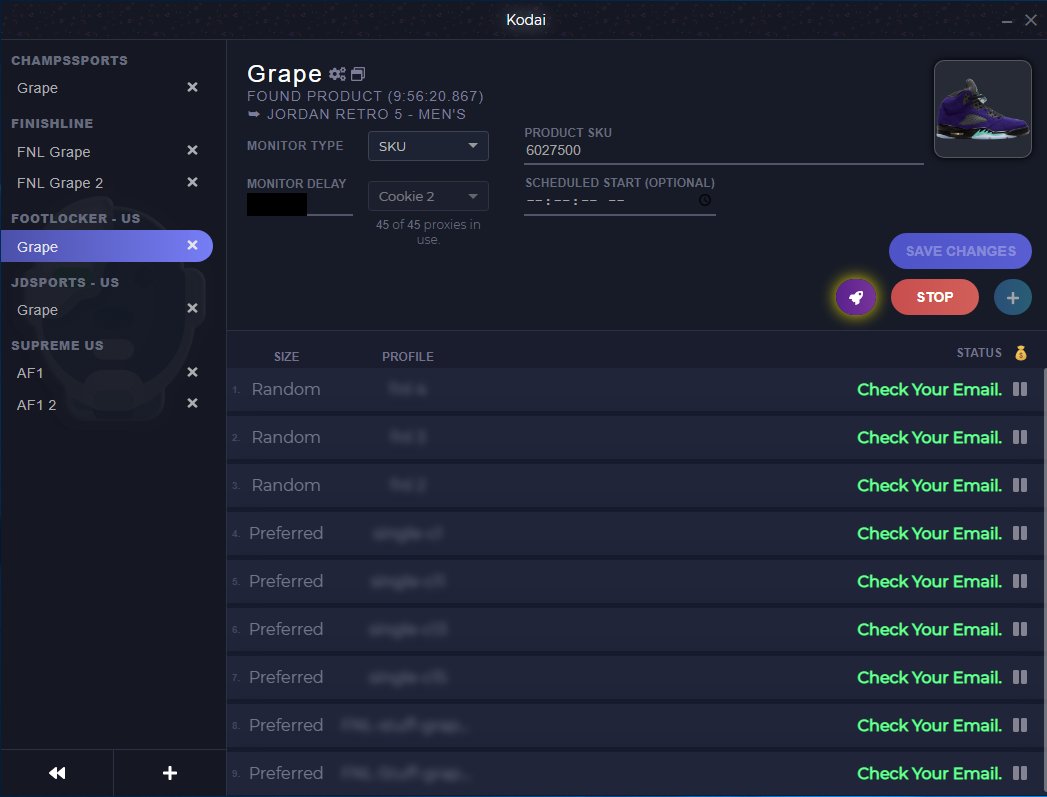Pause task 3 in the task list
Viewport: 1047px width, 797px height.
coord(1020,485)
